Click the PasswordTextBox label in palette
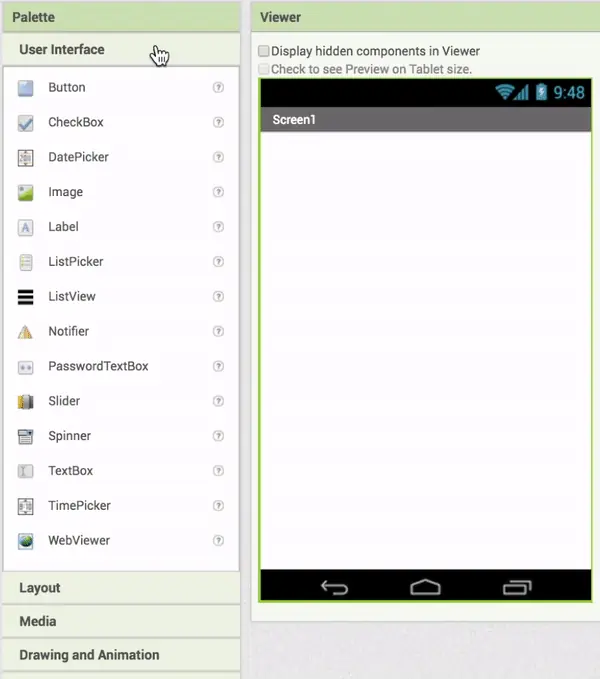The width and height of the screenshot is (600, 679). (98, 366)
